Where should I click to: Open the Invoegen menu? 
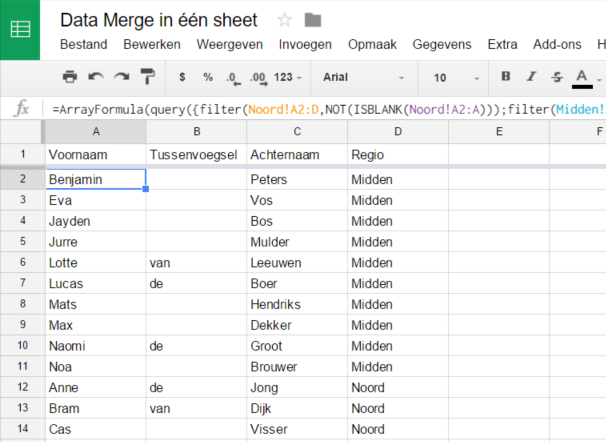[305, 44]
